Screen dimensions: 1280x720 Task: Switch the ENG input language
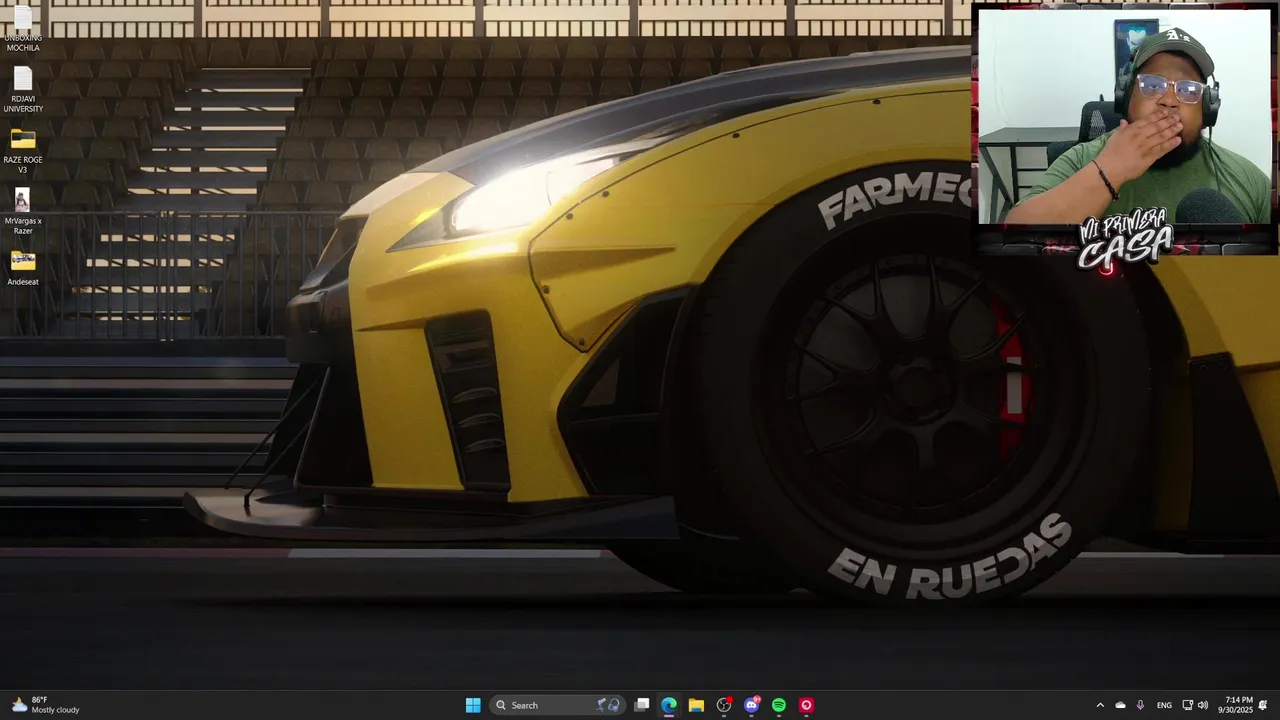[1164, 705]
